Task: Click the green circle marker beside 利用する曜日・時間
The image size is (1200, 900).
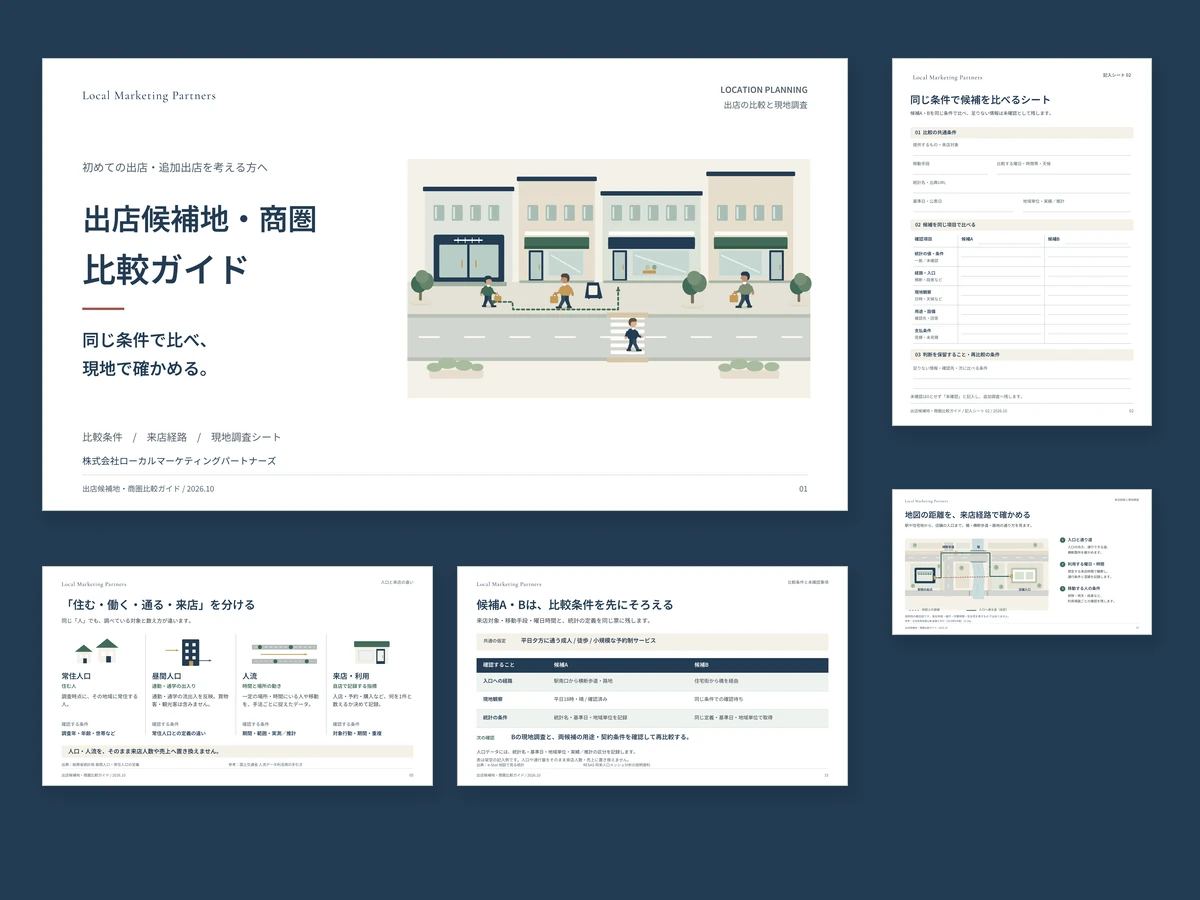Action: (1062, 565)
